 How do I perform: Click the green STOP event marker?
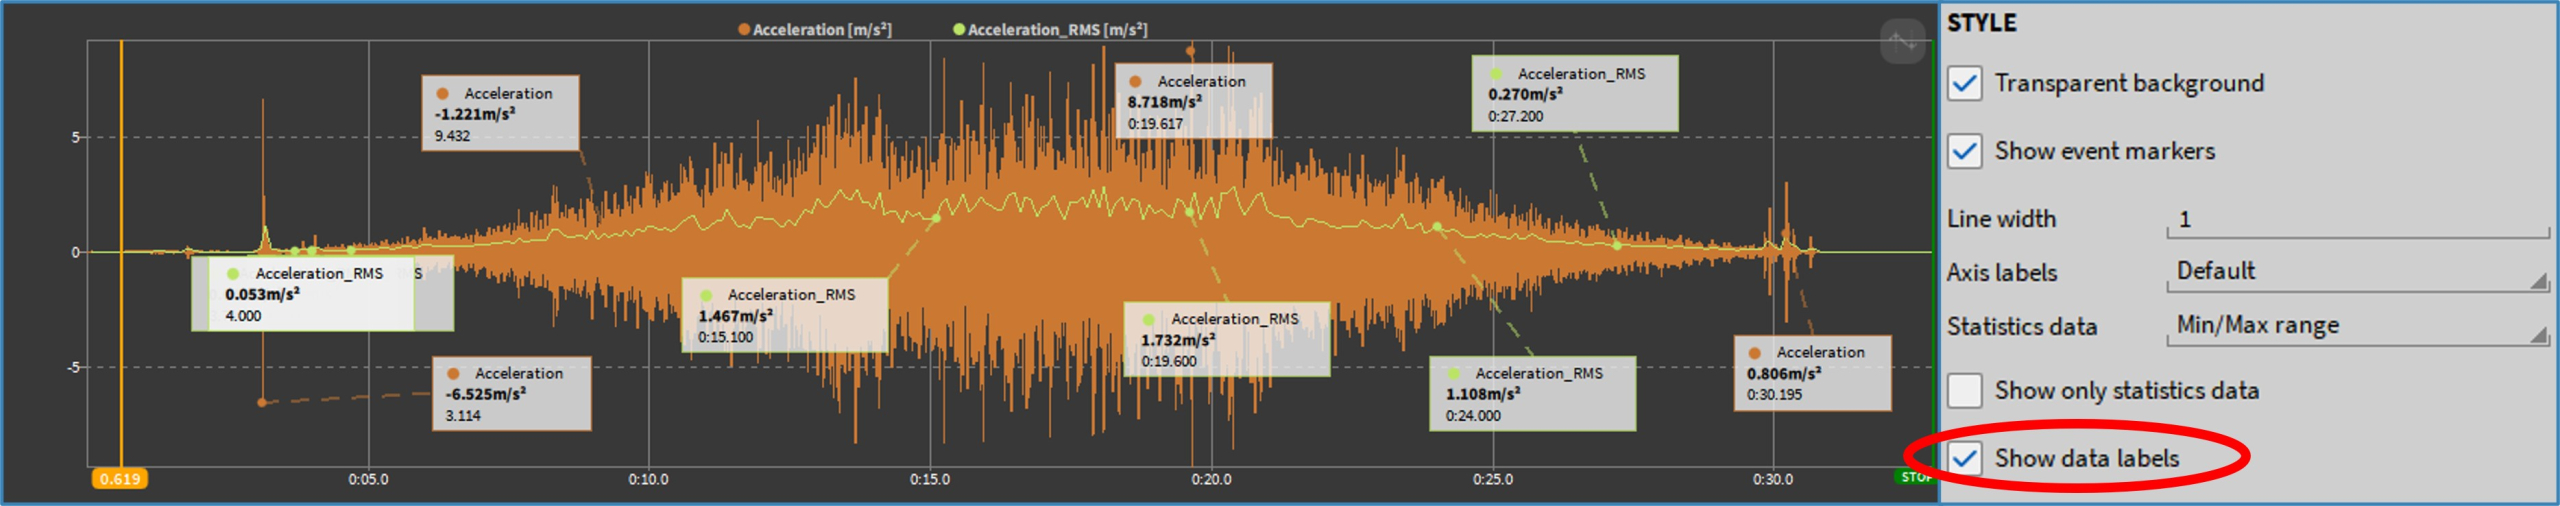tap(1915, 477)
